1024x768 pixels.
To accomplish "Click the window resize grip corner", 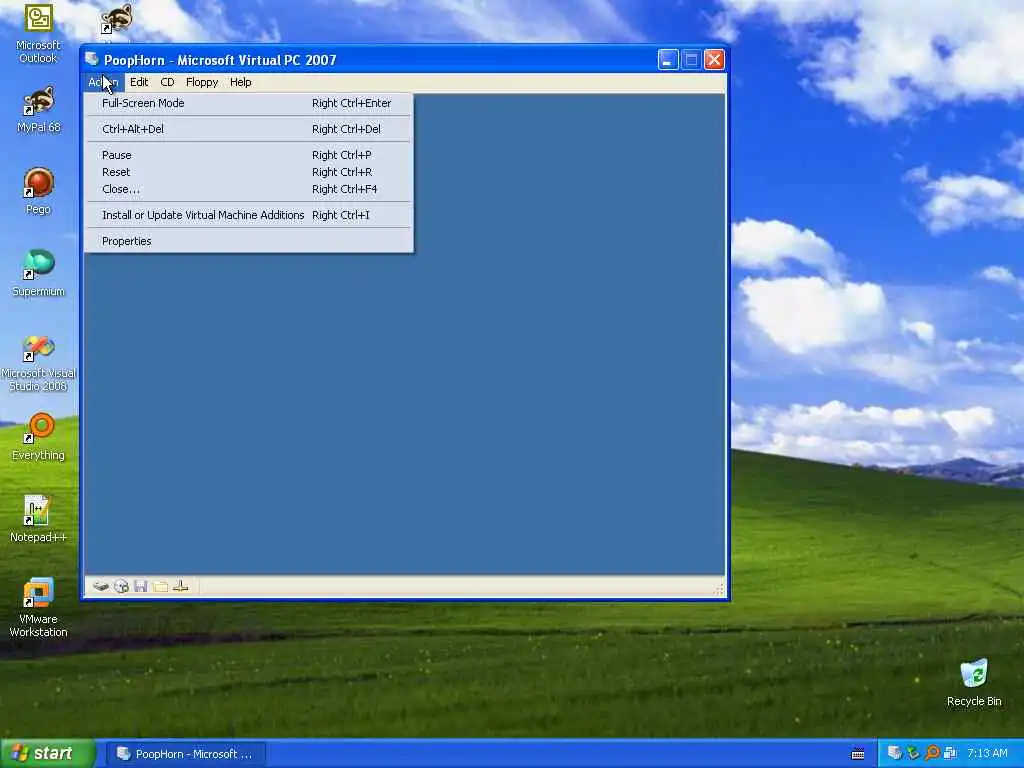I will tap(719, 590).
